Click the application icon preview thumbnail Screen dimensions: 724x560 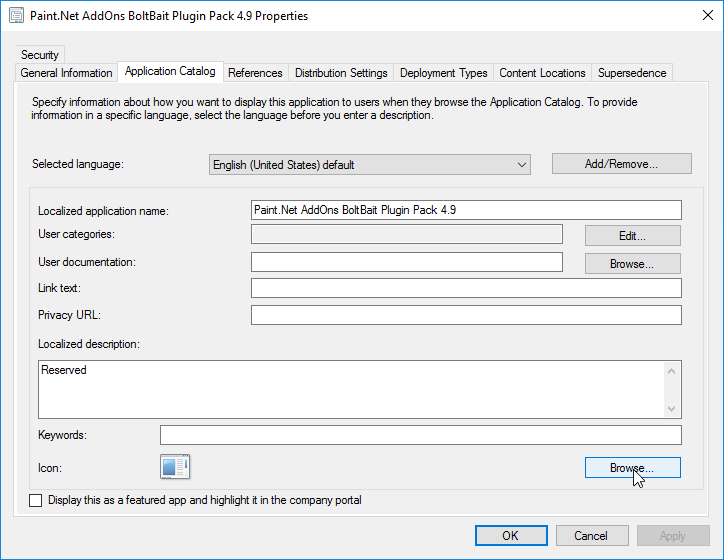[x=175, y=467]
